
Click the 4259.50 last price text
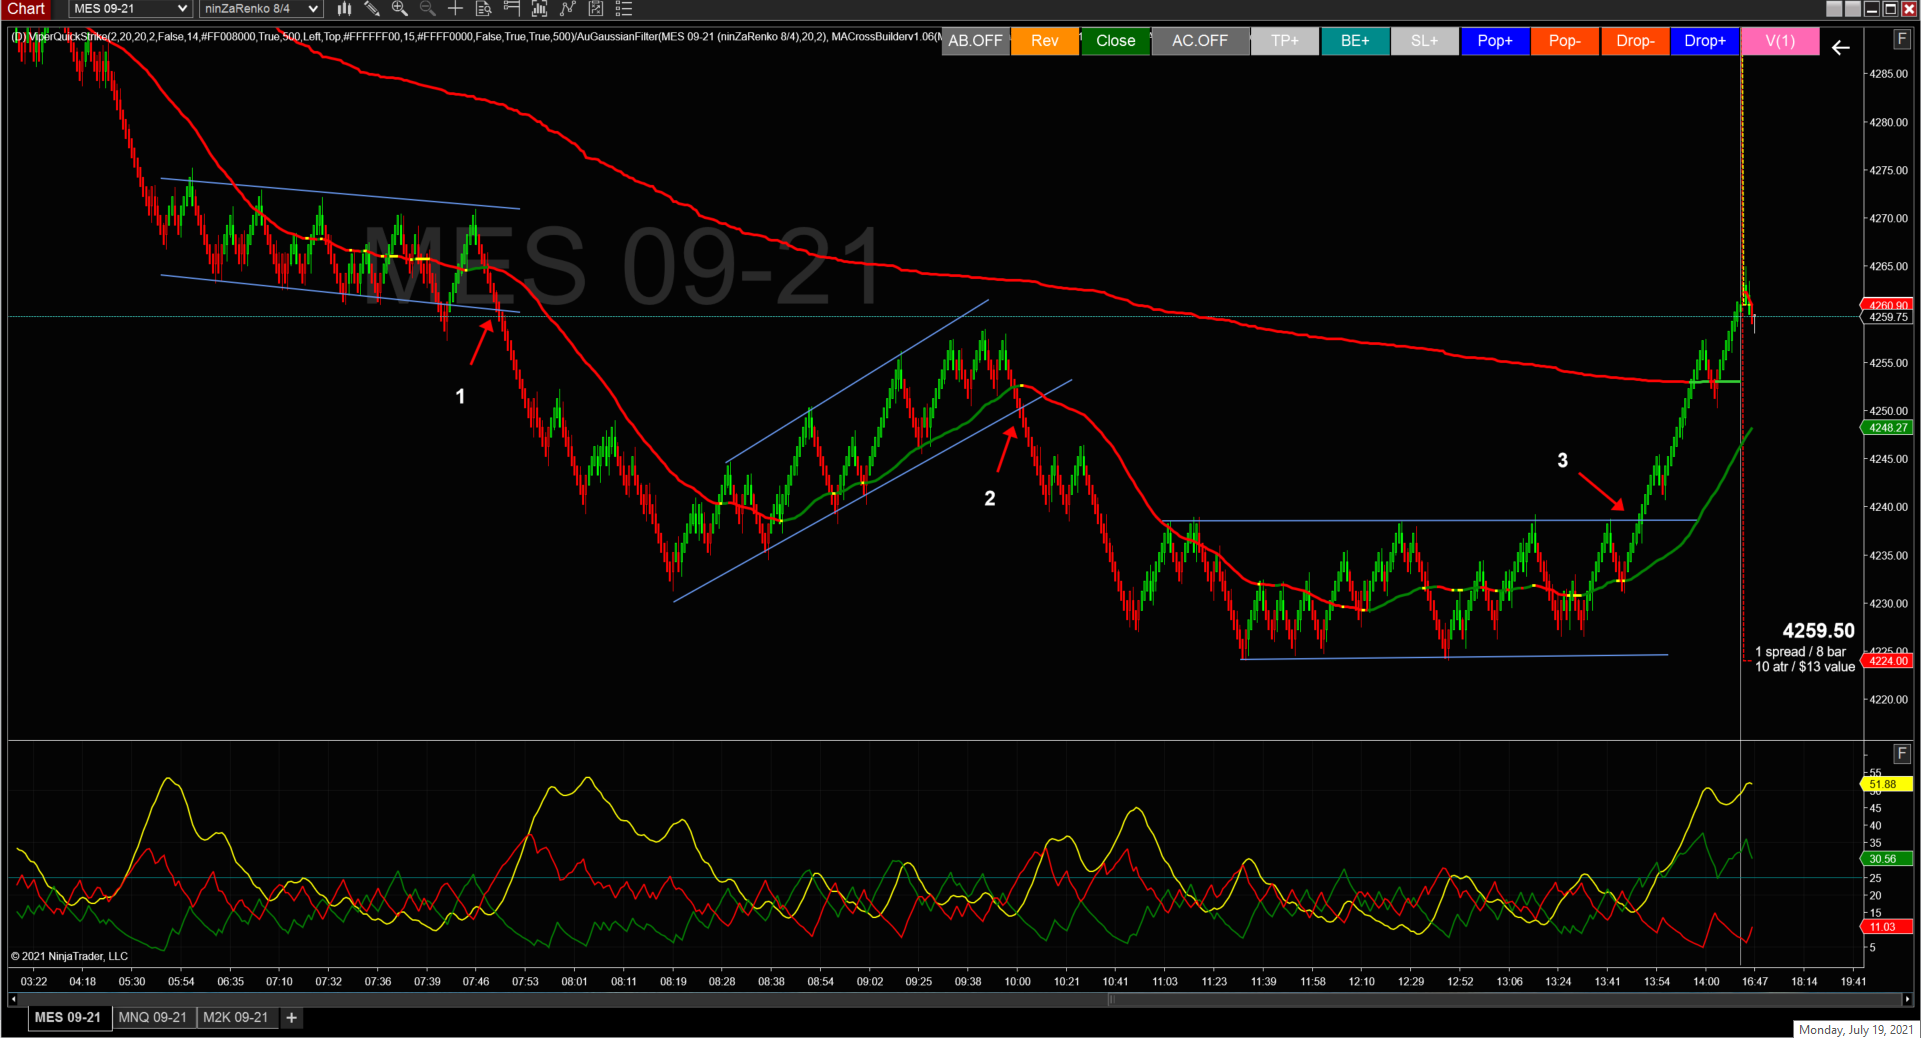(1818, 631)
